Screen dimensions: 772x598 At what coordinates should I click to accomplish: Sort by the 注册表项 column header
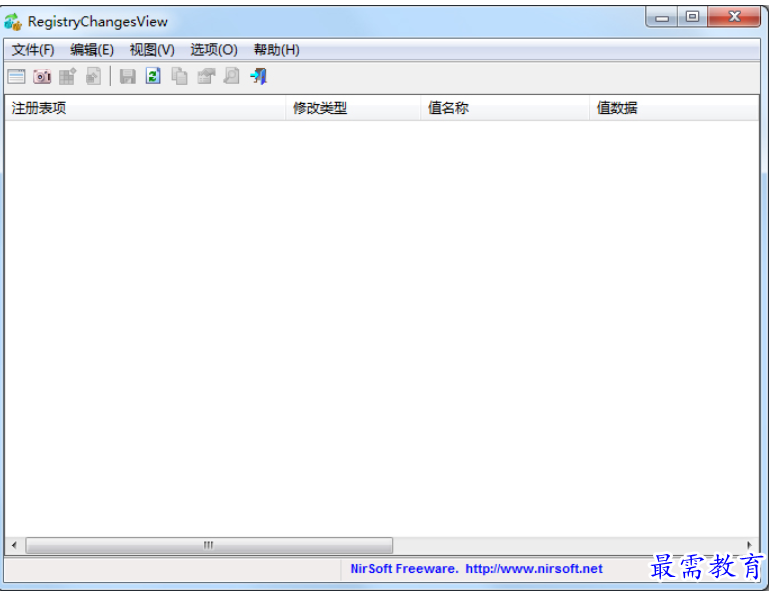tap(145, 108)
